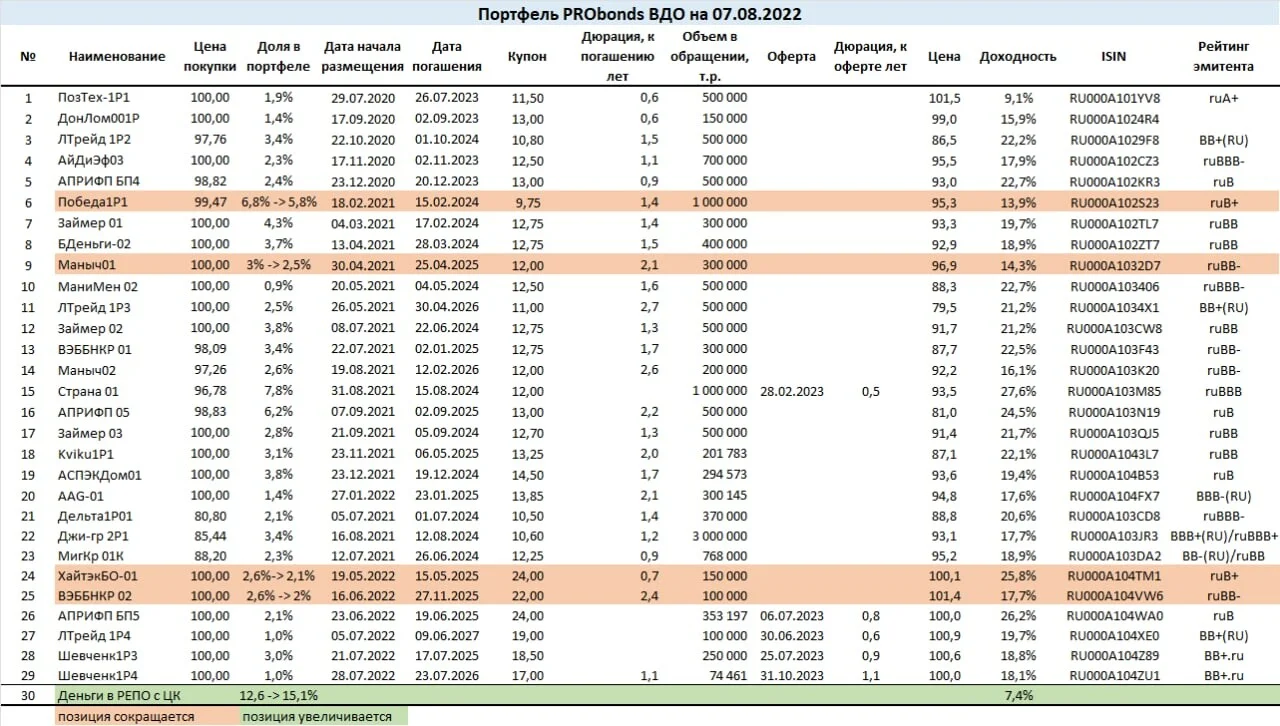Click the 'ISIN' column header
1280x726 pixels.
pos(1113,57)
